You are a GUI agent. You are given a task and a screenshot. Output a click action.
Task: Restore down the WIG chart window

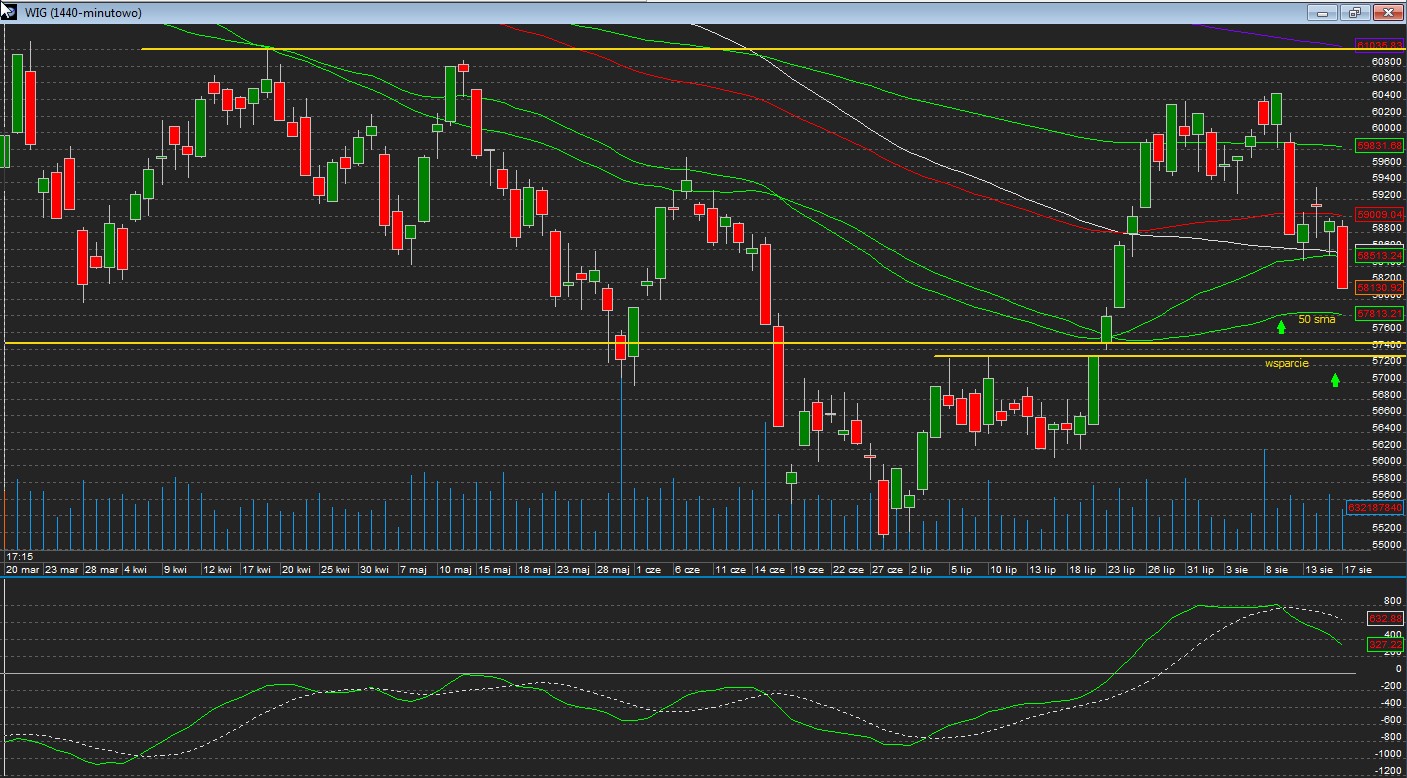click(1355, 13)
